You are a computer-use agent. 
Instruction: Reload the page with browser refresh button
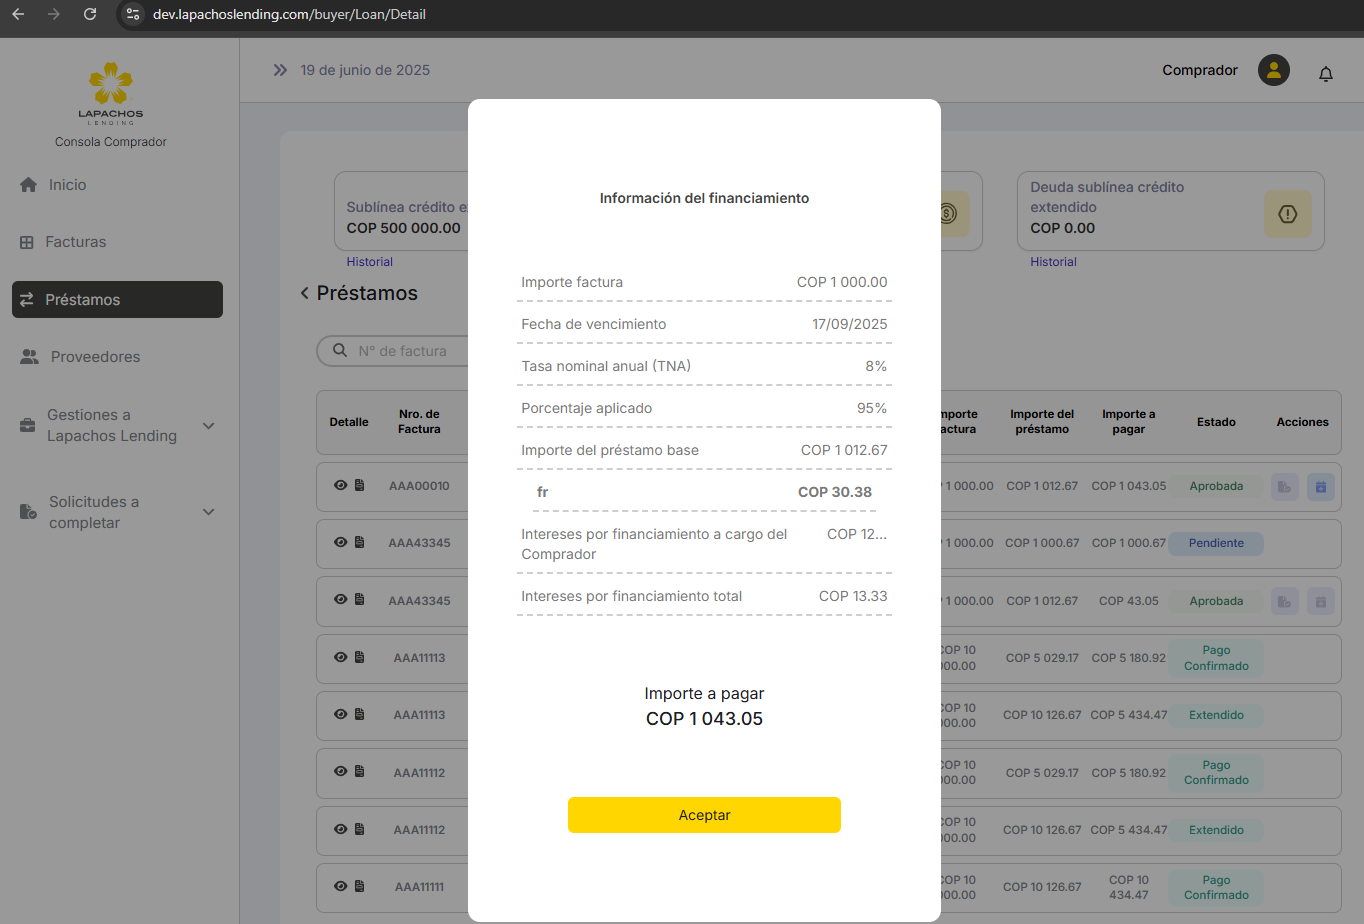pos(90,14)
